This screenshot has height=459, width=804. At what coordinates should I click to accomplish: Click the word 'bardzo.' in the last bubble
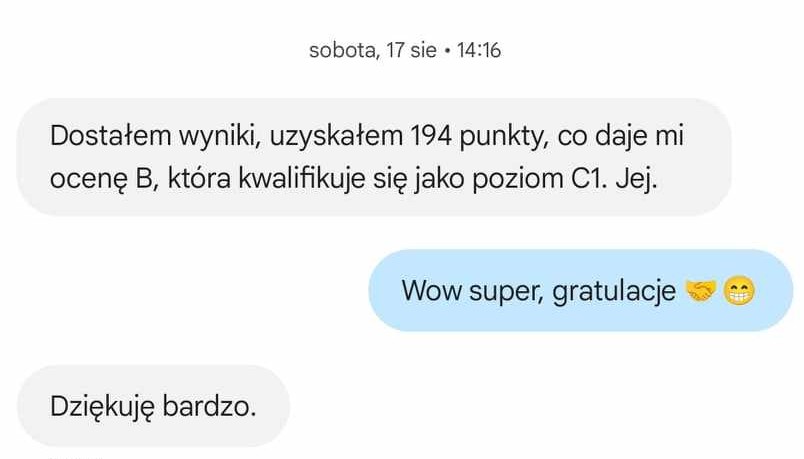coord(209,406)
